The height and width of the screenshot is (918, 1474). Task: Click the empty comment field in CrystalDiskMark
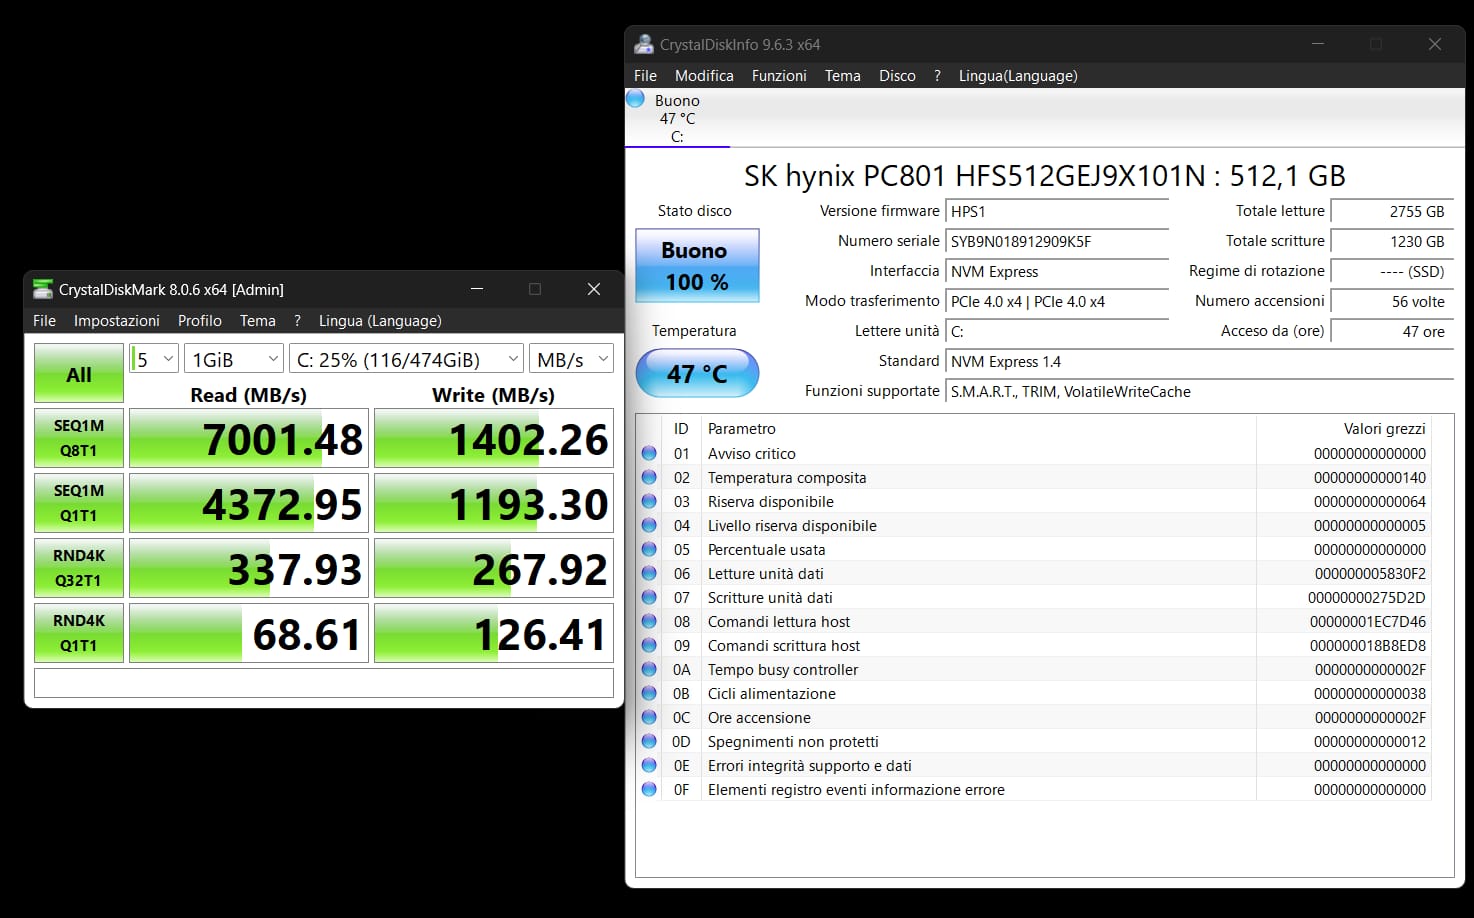324,682
